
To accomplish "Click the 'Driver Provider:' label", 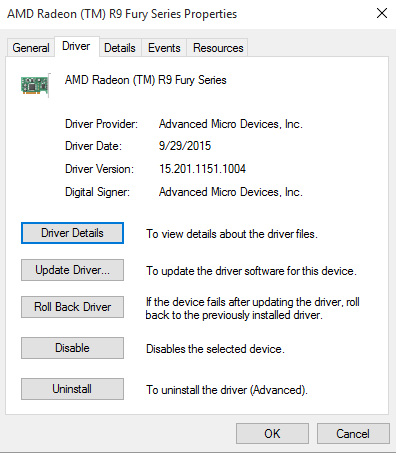I will click(101, 124).
